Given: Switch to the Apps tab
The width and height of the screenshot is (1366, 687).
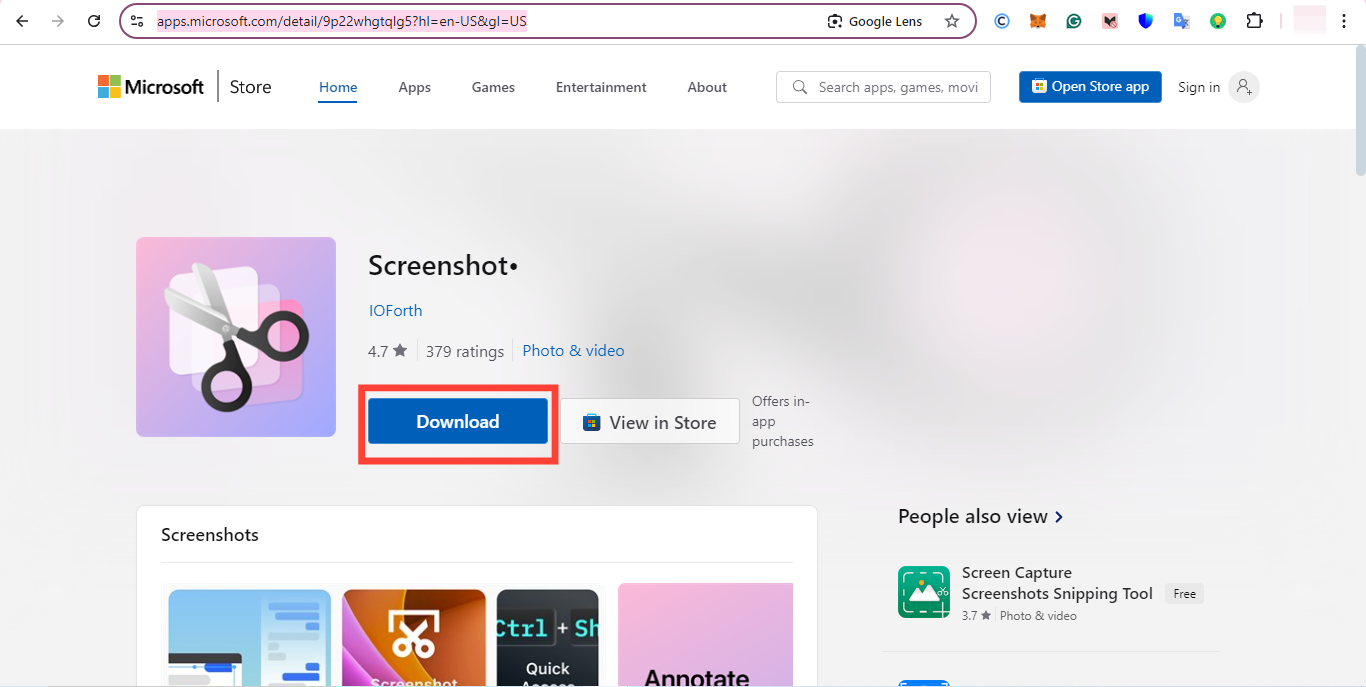Looking at the screenshot, I should tap(414, 87).
